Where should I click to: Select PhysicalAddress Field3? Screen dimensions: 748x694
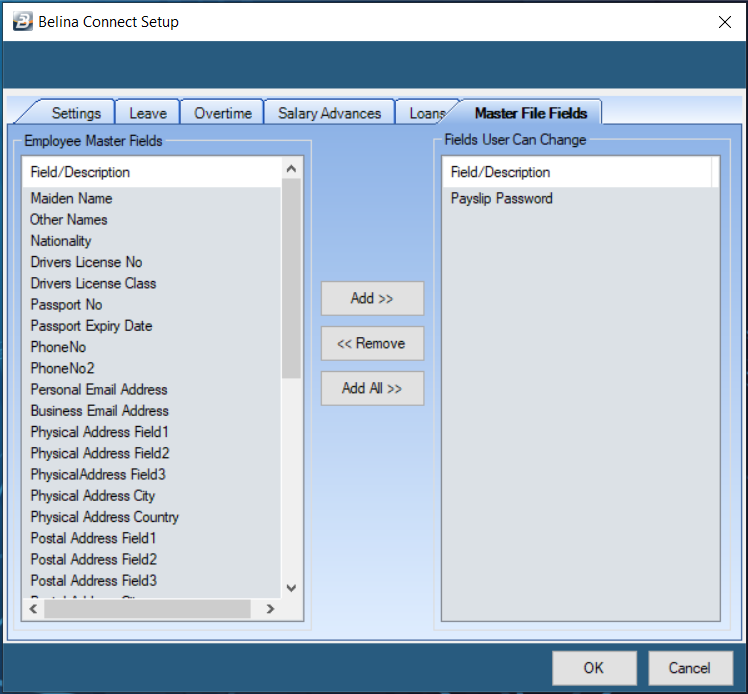click(98, 474)
